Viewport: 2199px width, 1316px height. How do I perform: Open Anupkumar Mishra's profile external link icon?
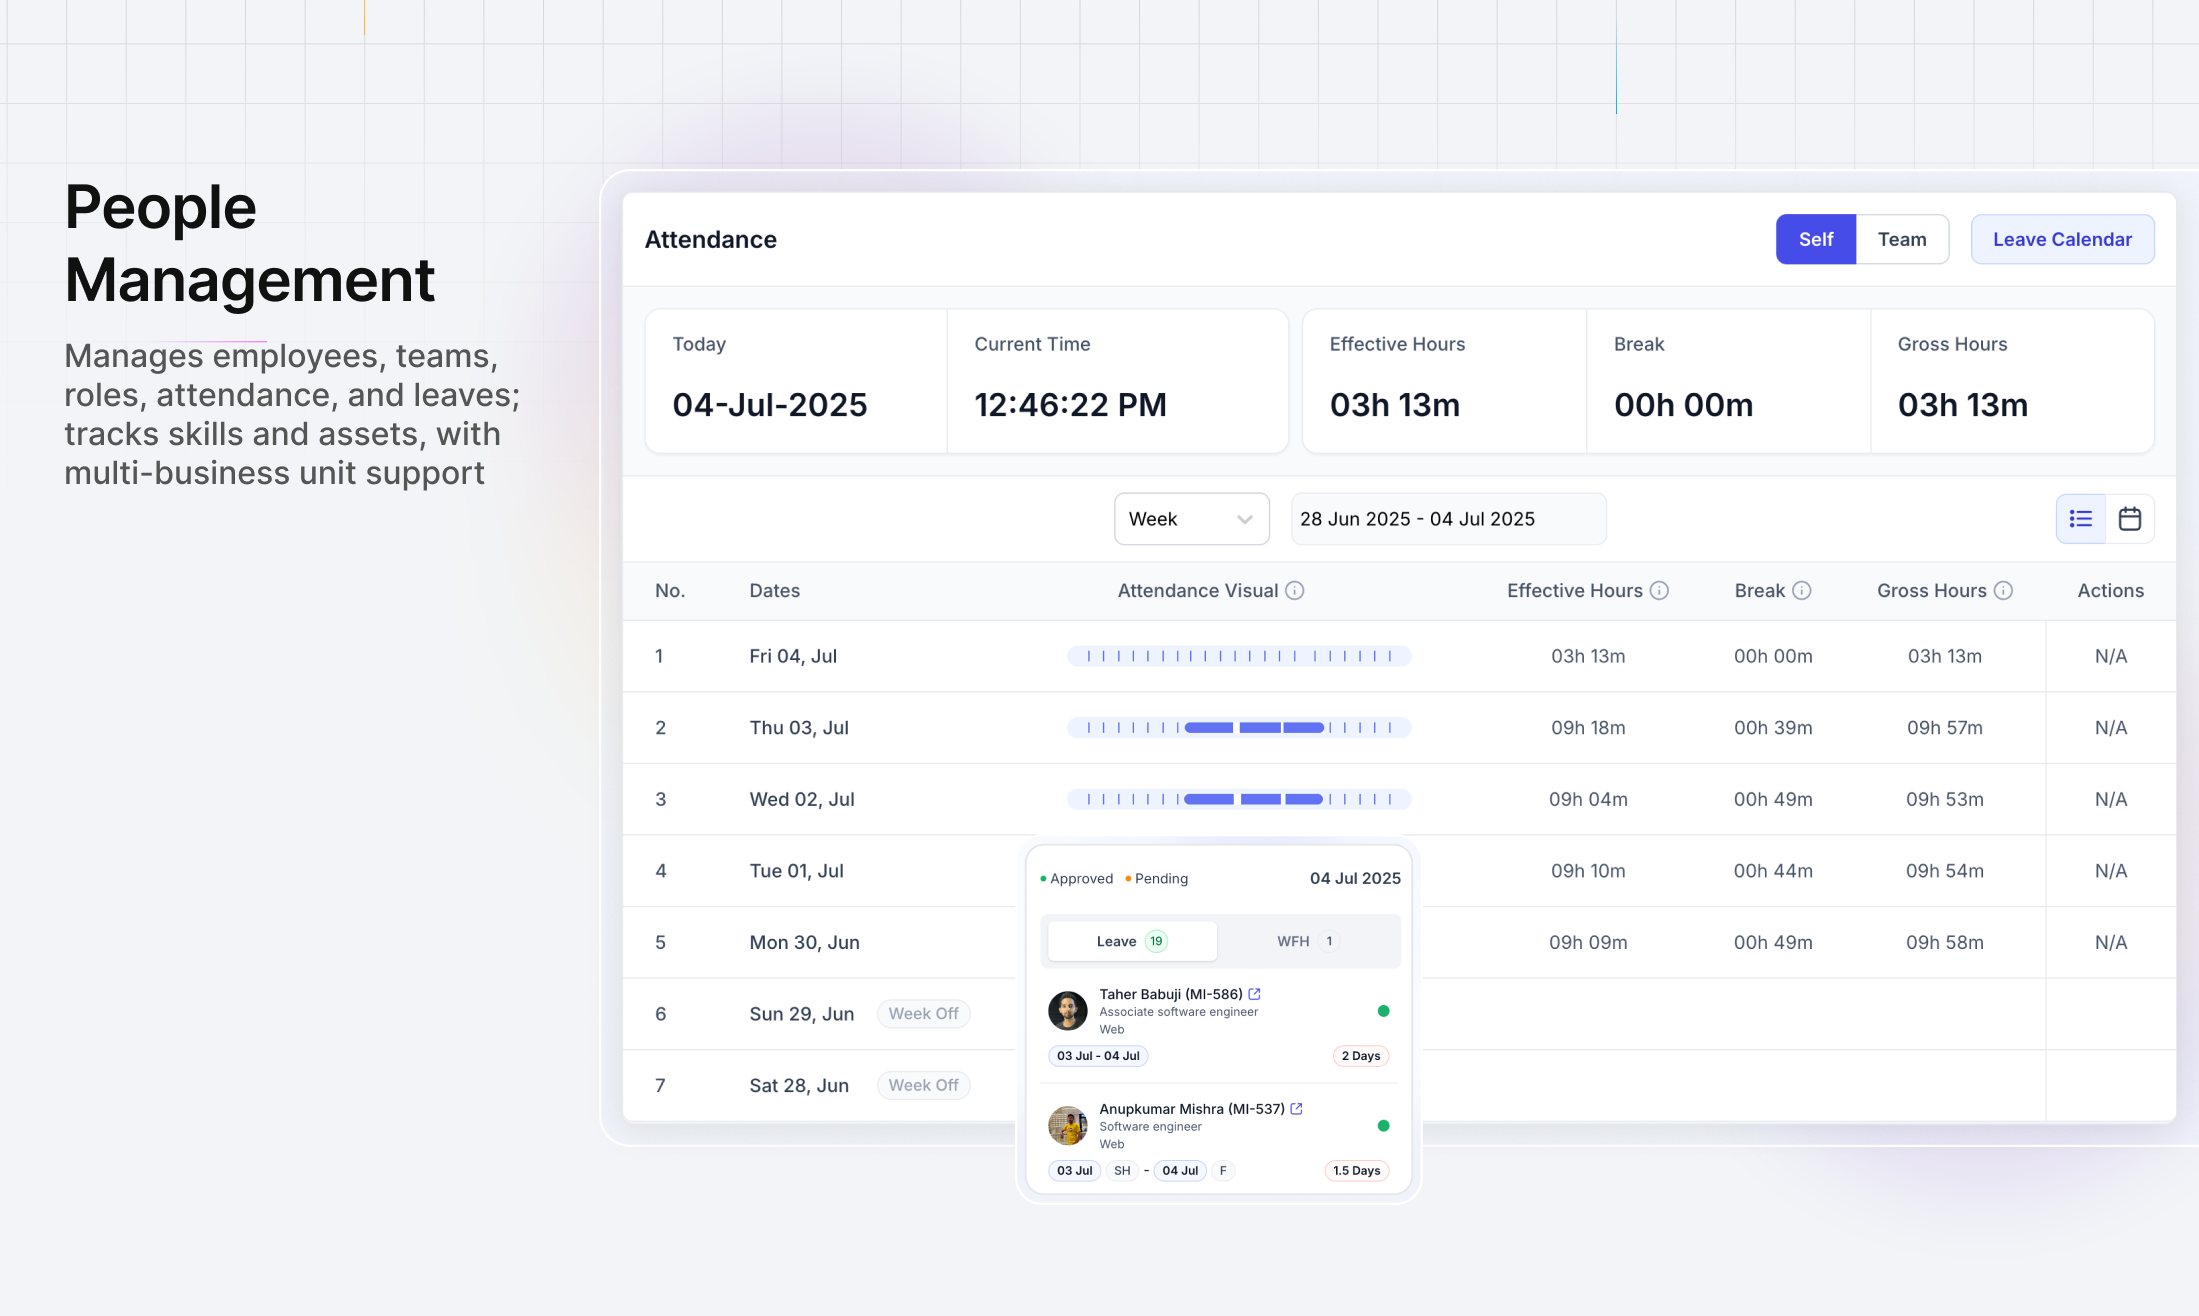coord(1296,1108)
